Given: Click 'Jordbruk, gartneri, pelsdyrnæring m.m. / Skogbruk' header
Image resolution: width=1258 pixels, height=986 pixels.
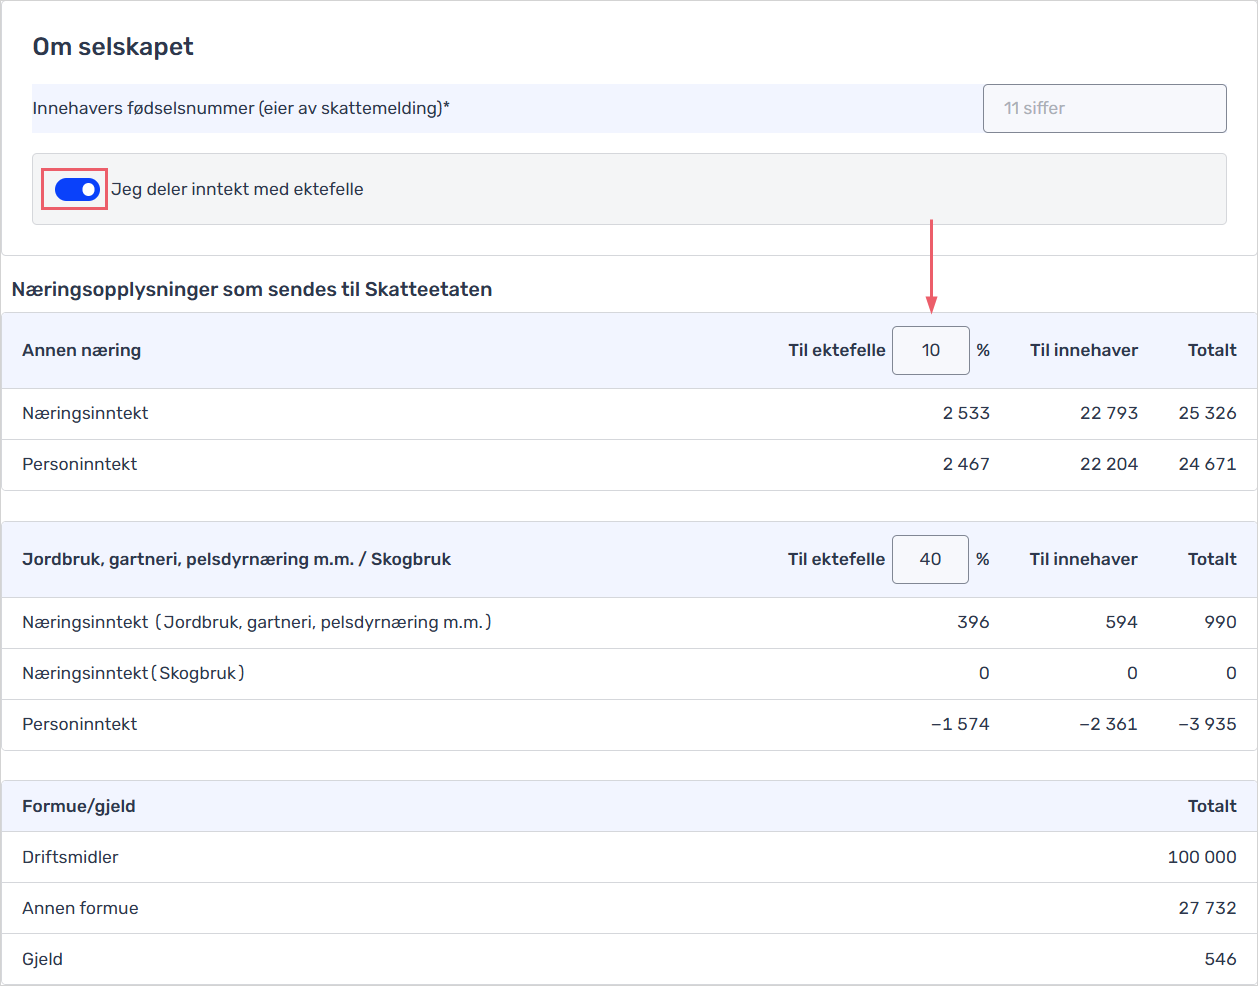Looking at the screenshot, I should pos(237,559).
